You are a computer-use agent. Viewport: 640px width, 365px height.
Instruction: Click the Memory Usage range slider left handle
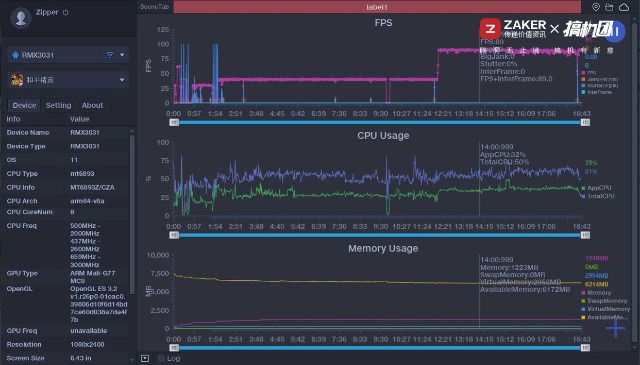tap(174, 348)
